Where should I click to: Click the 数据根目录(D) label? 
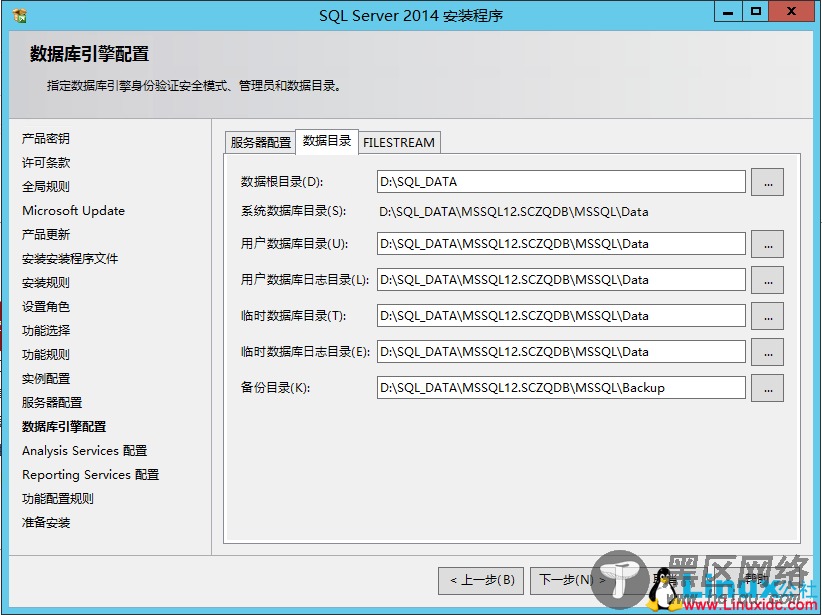tap(282, 182)
